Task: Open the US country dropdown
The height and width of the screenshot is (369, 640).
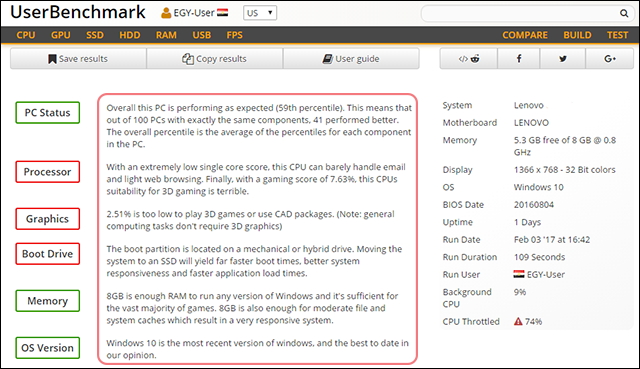Action: tap(260, 13)
